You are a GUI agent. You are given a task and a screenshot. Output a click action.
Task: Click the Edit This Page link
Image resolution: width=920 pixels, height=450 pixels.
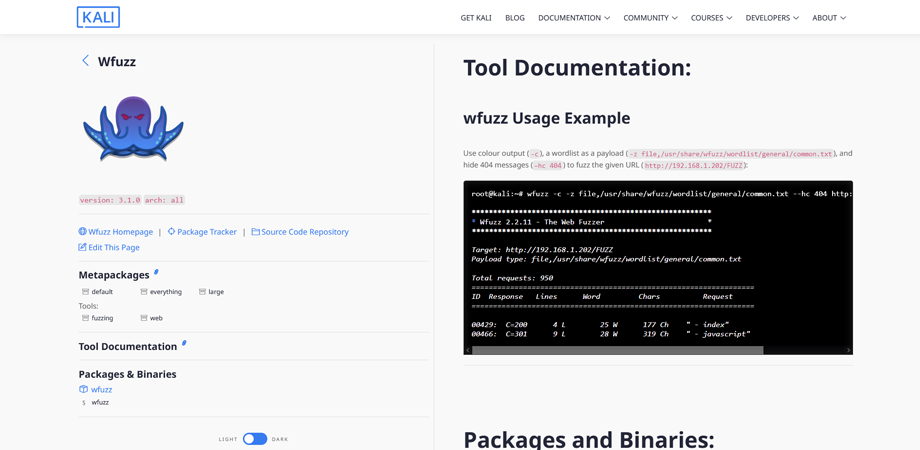pos(114,247)
